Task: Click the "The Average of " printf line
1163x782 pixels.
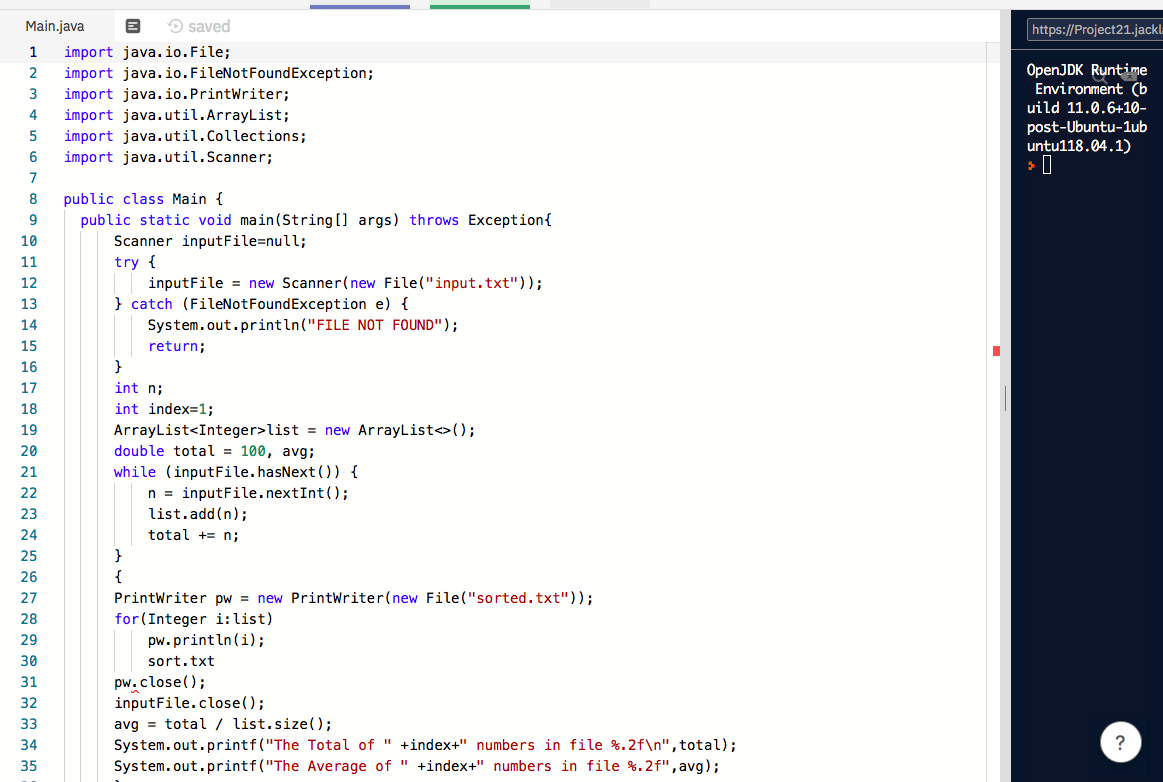Action: pos(417,766)
